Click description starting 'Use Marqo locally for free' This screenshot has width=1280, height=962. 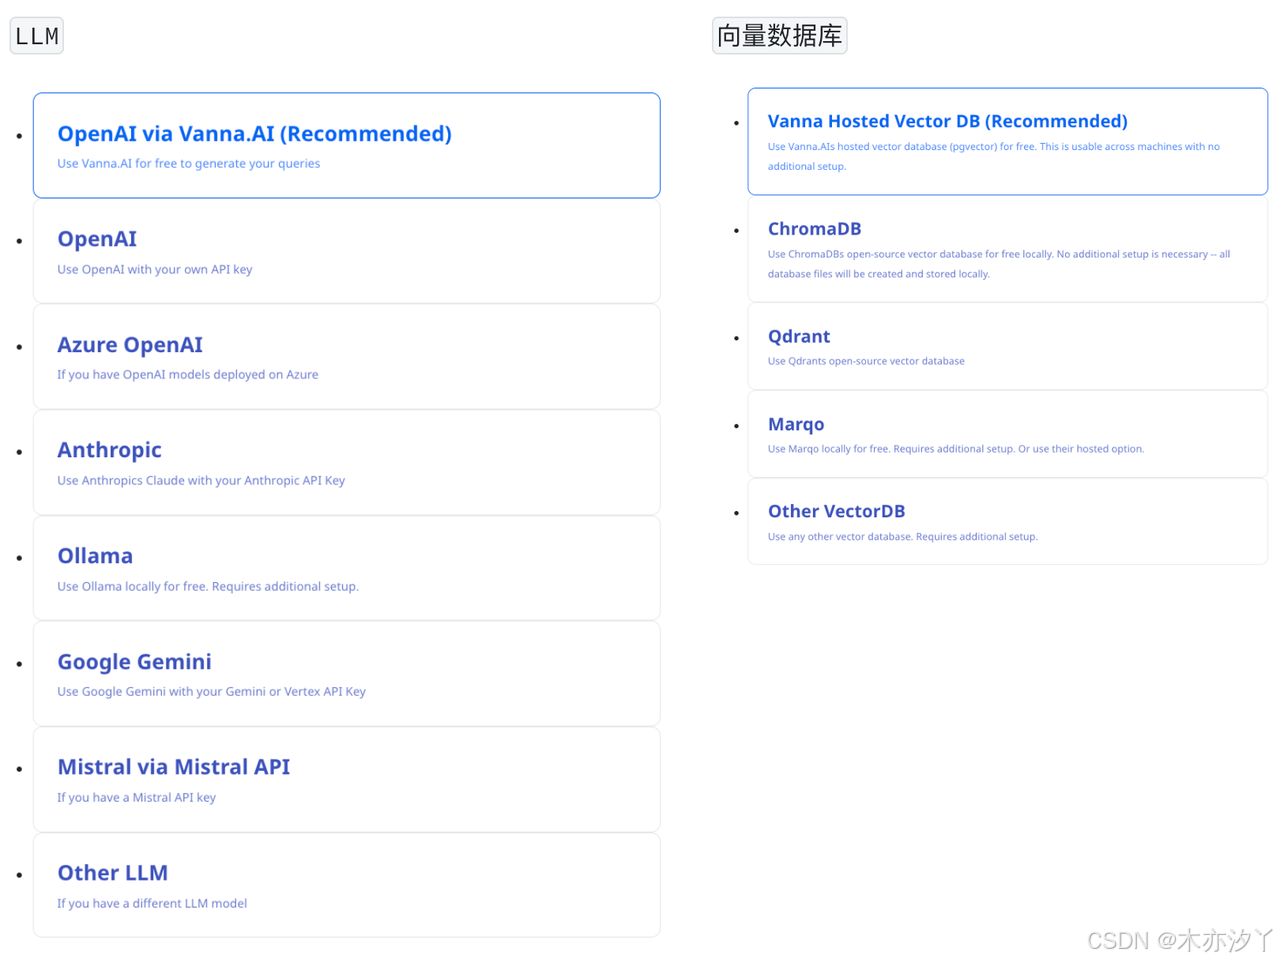pos(956,449)
